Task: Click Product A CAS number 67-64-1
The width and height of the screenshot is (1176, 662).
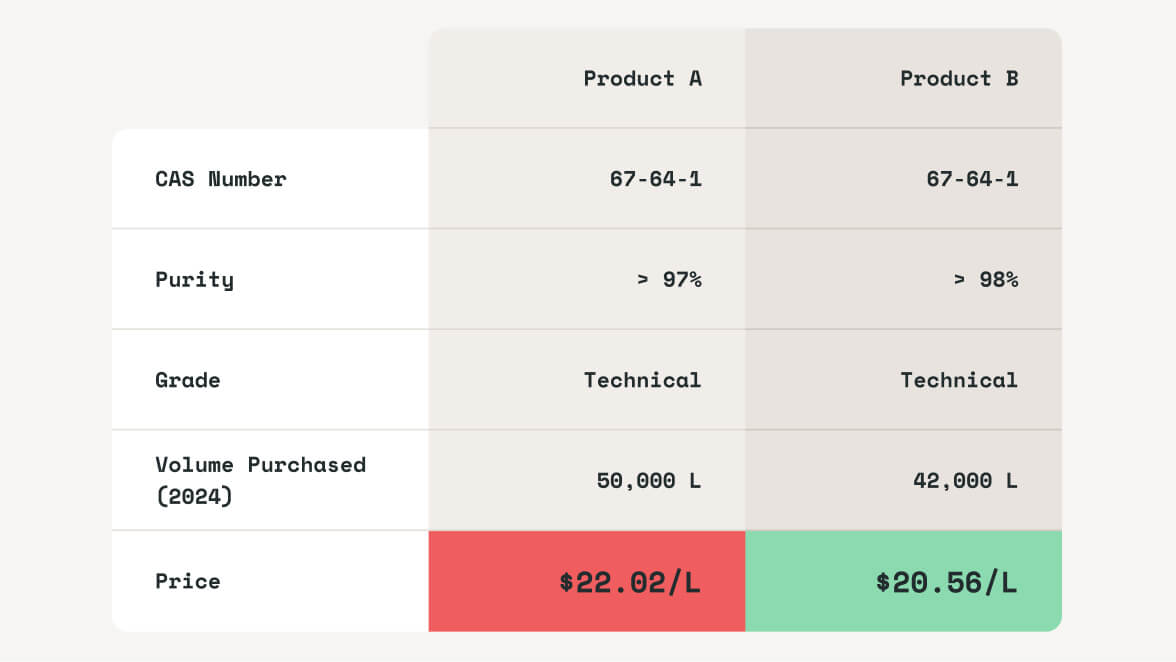Action: [x=655, y=179]
